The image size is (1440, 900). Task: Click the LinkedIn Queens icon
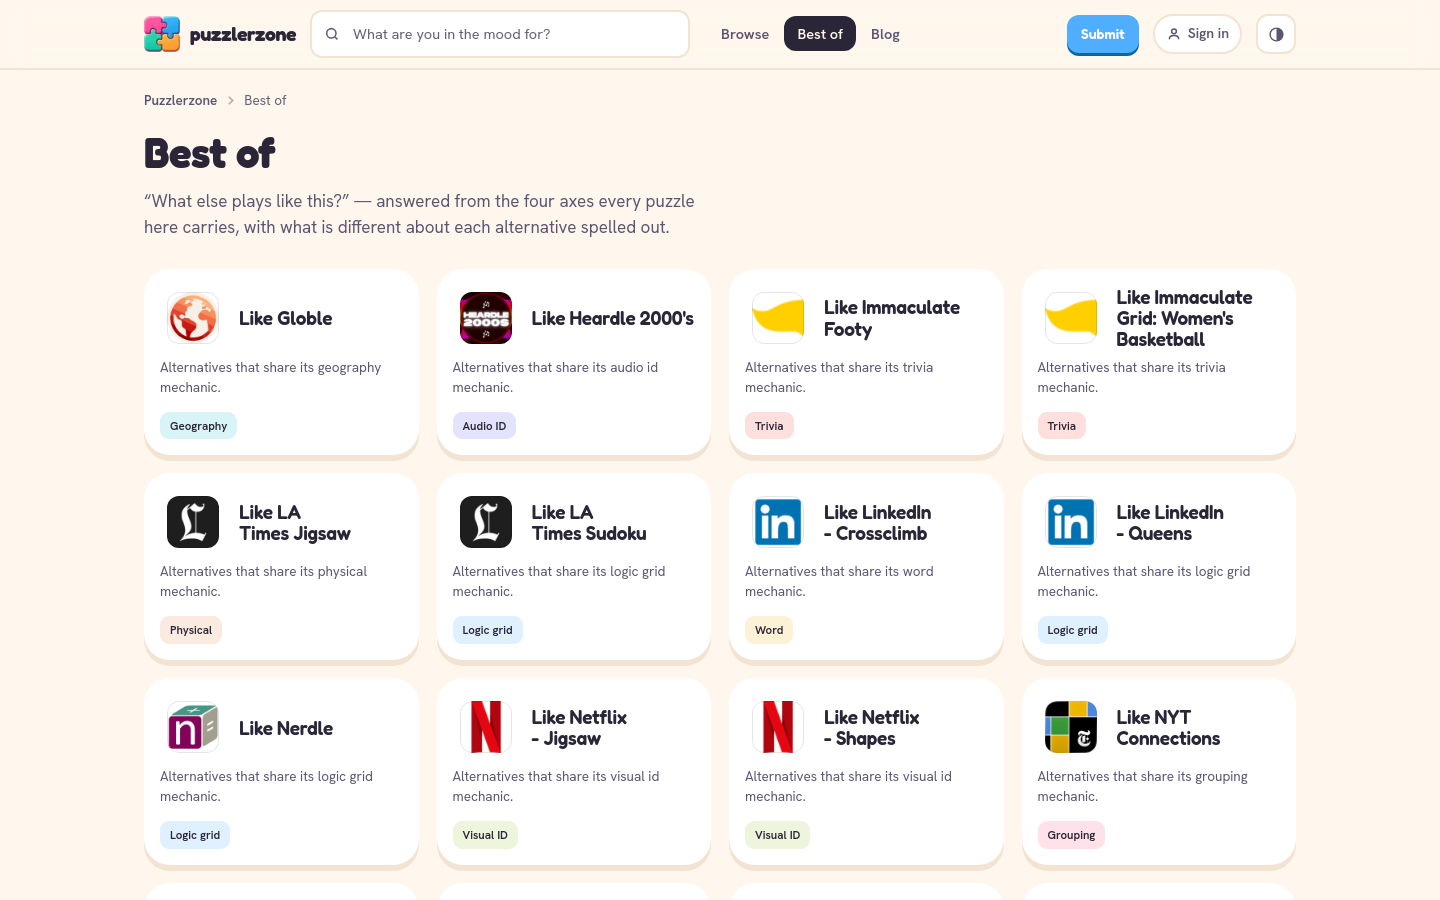[x=1071, y=522]
